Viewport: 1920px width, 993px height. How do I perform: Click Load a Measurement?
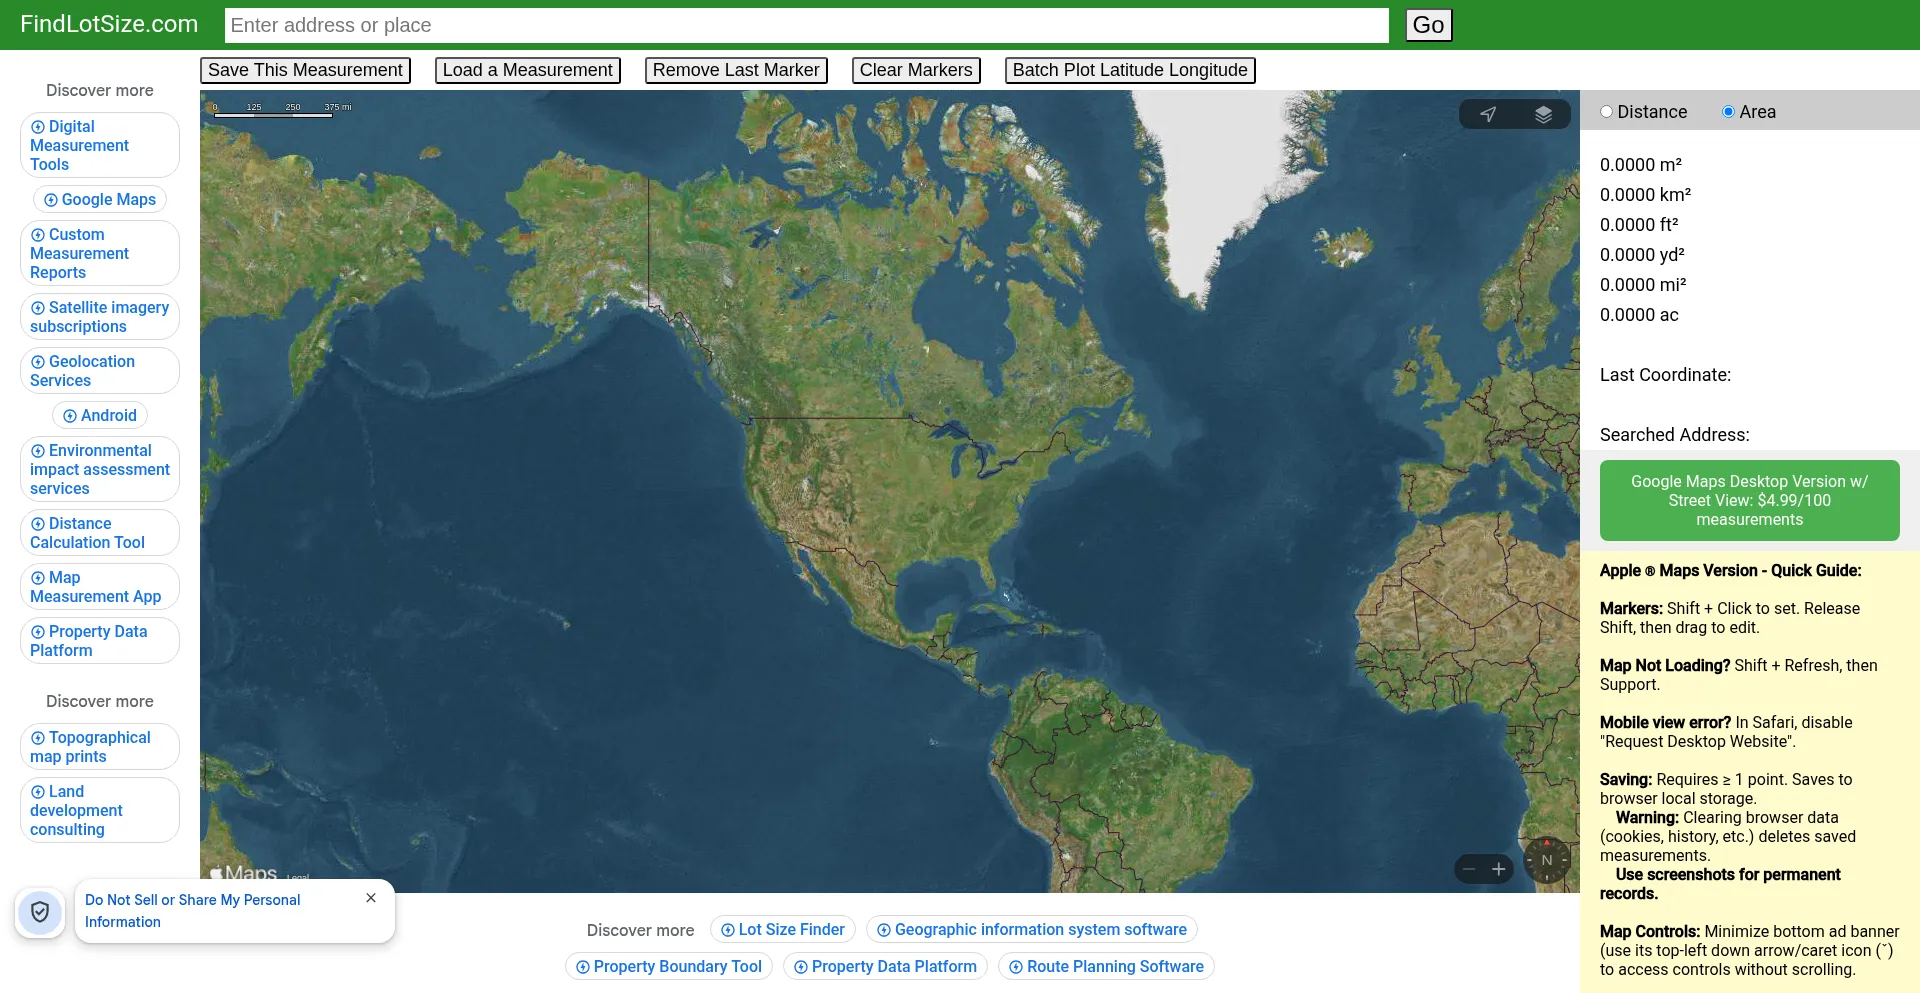tap(528, 70)
